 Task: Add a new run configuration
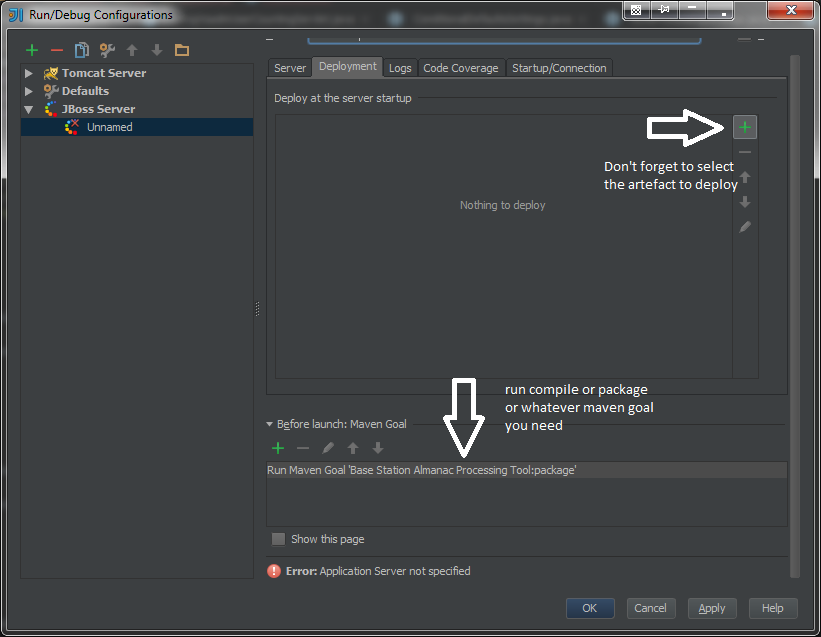[32, 50]
